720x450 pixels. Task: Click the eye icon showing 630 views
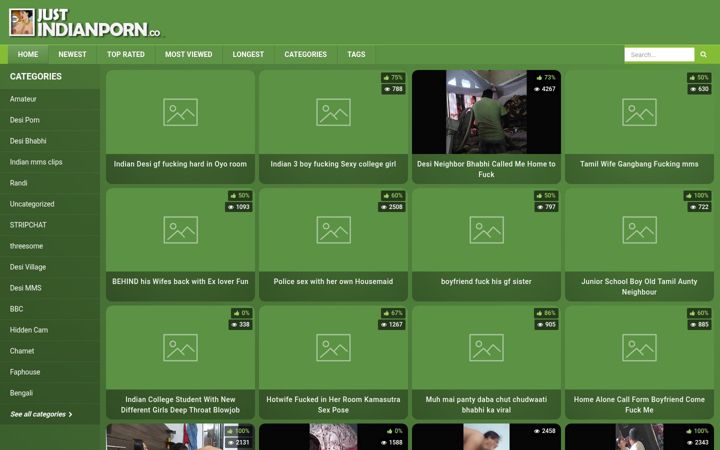coord(693,89)
